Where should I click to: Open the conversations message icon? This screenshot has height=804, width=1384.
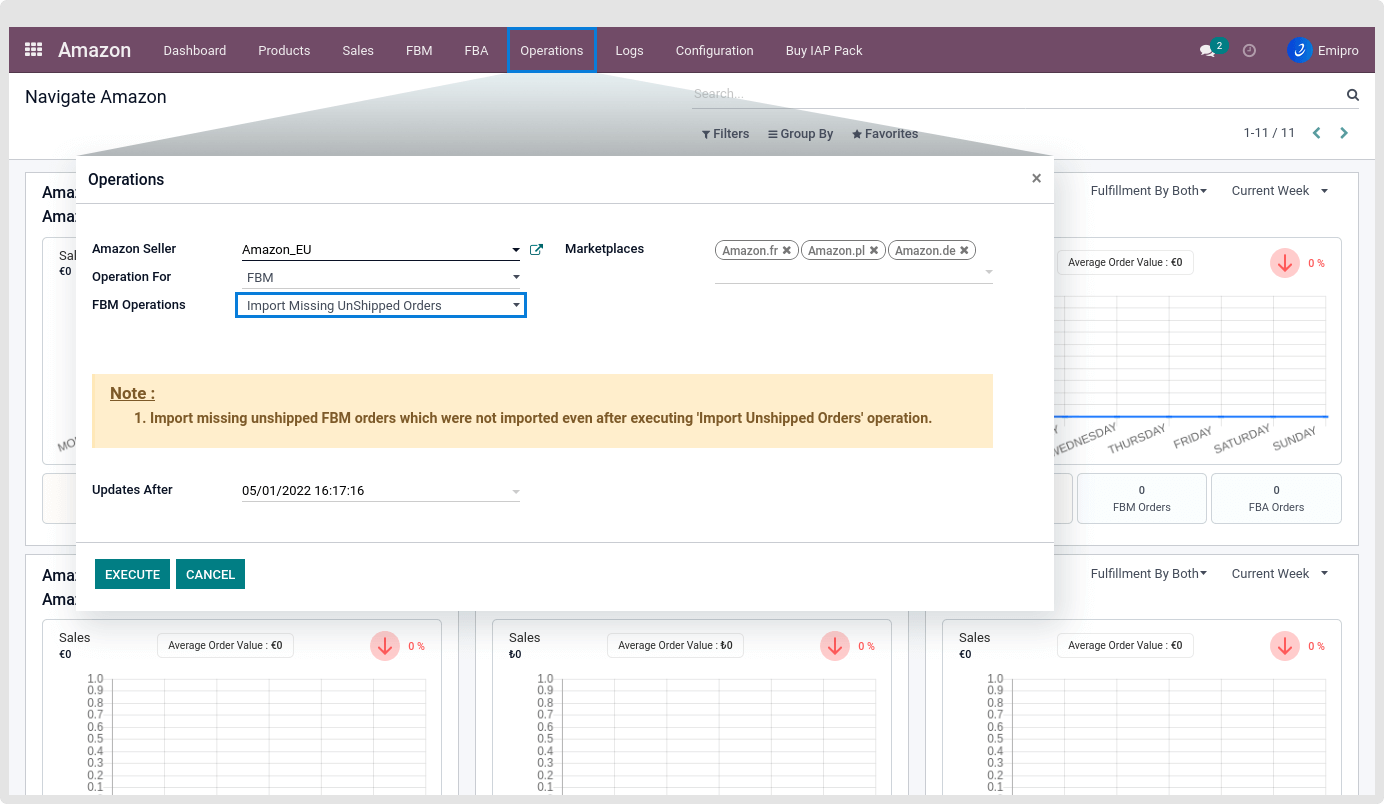(x=1207, y=51)
